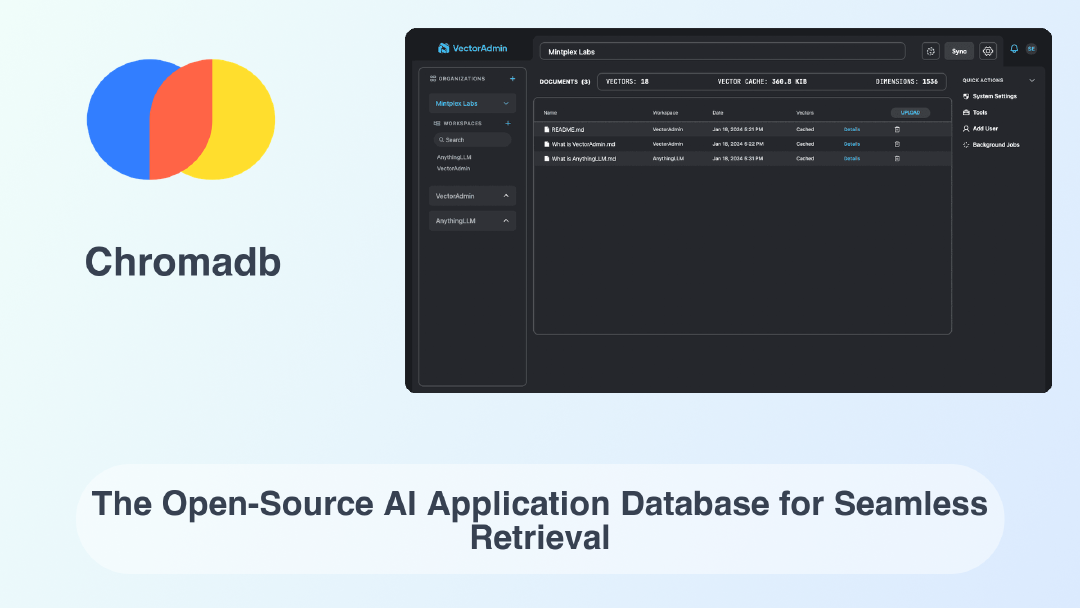This screenshot has width=1080, height=608.
Task: Select AnythingLLM in workspace list
Action: (x=454, y=157)
